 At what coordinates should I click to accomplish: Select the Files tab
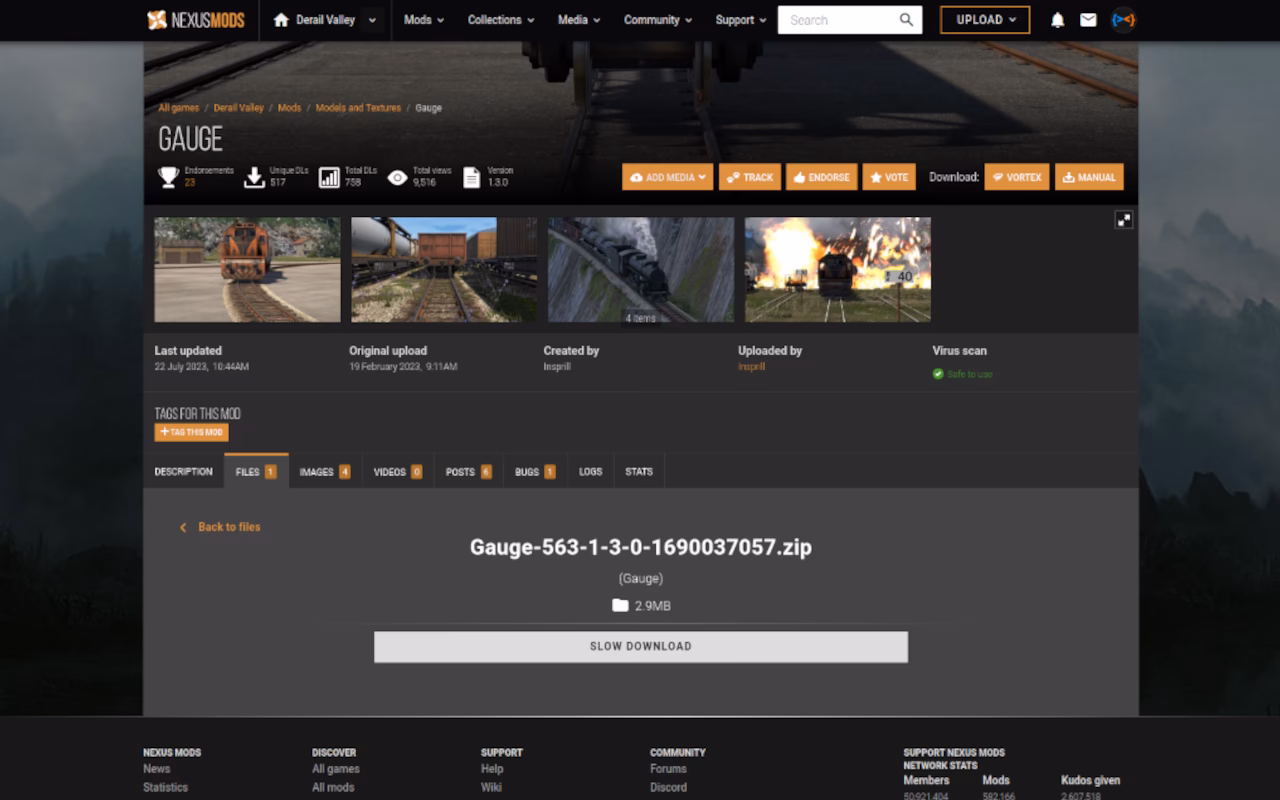coord(256,472)
